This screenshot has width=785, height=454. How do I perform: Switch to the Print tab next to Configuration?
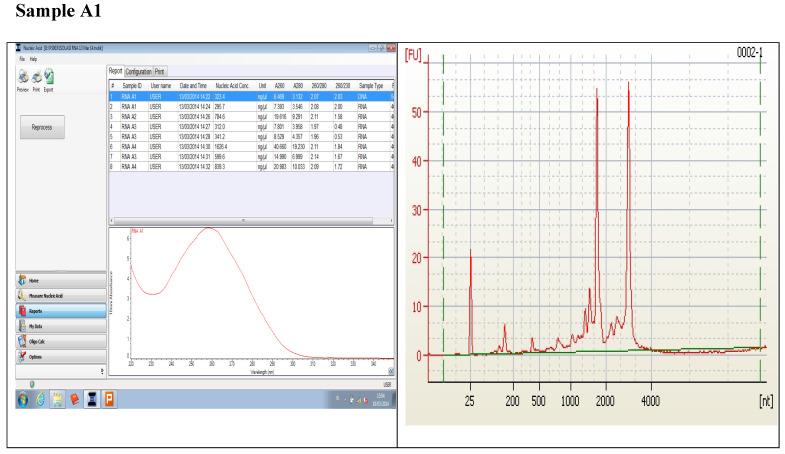tap(159, 72)
